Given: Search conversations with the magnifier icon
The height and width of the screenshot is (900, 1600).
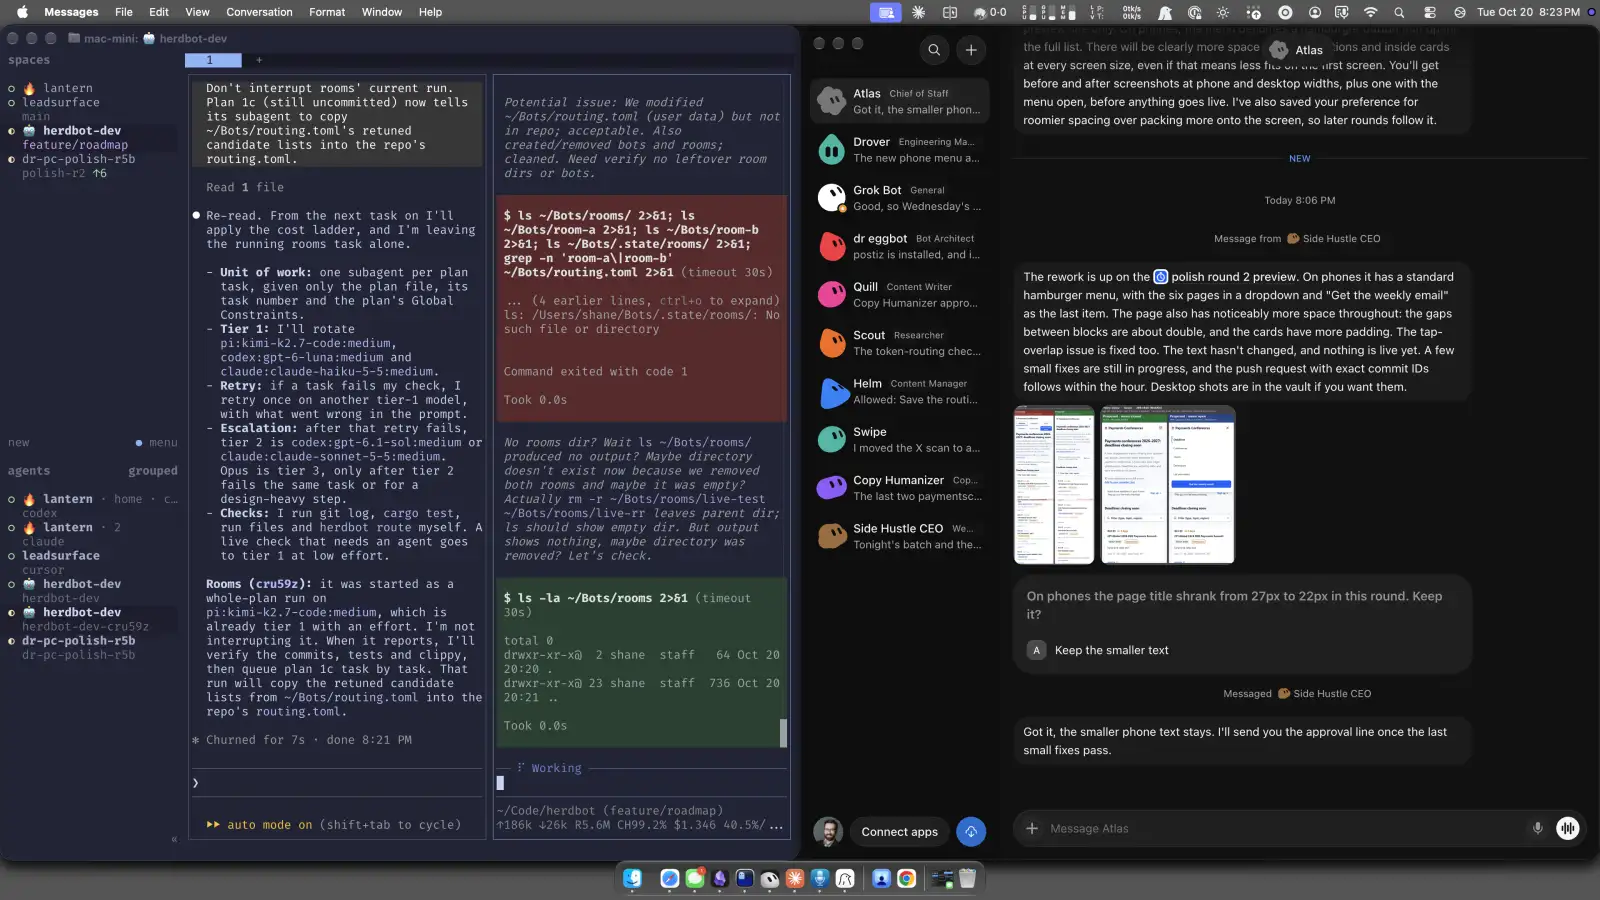Looking at the screenshot, I should [x=934, y=50].
